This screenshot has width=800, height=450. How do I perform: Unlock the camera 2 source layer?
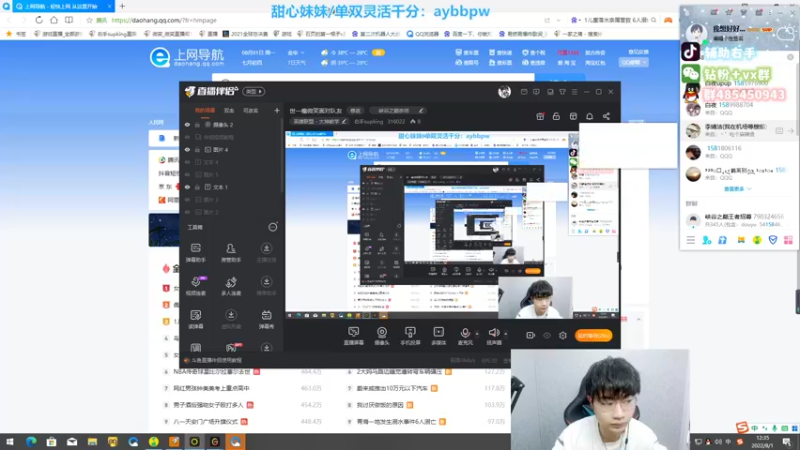[197, 124]
